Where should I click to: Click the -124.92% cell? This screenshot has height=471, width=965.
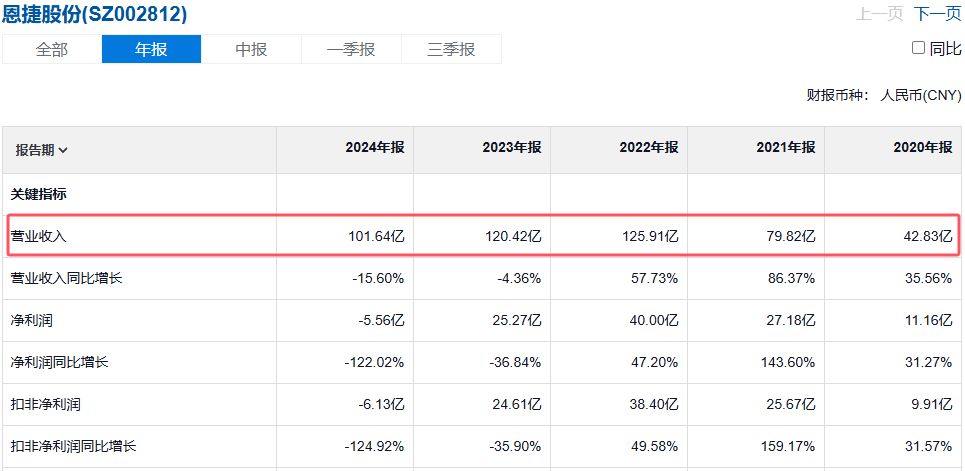[x=374, y=446]
